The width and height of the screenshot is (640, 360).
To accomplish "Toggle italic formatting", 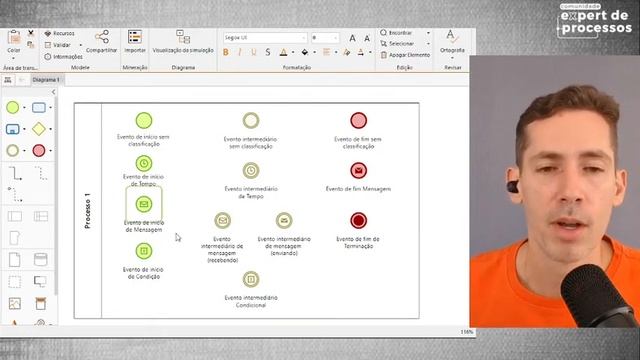I will 240,52.
